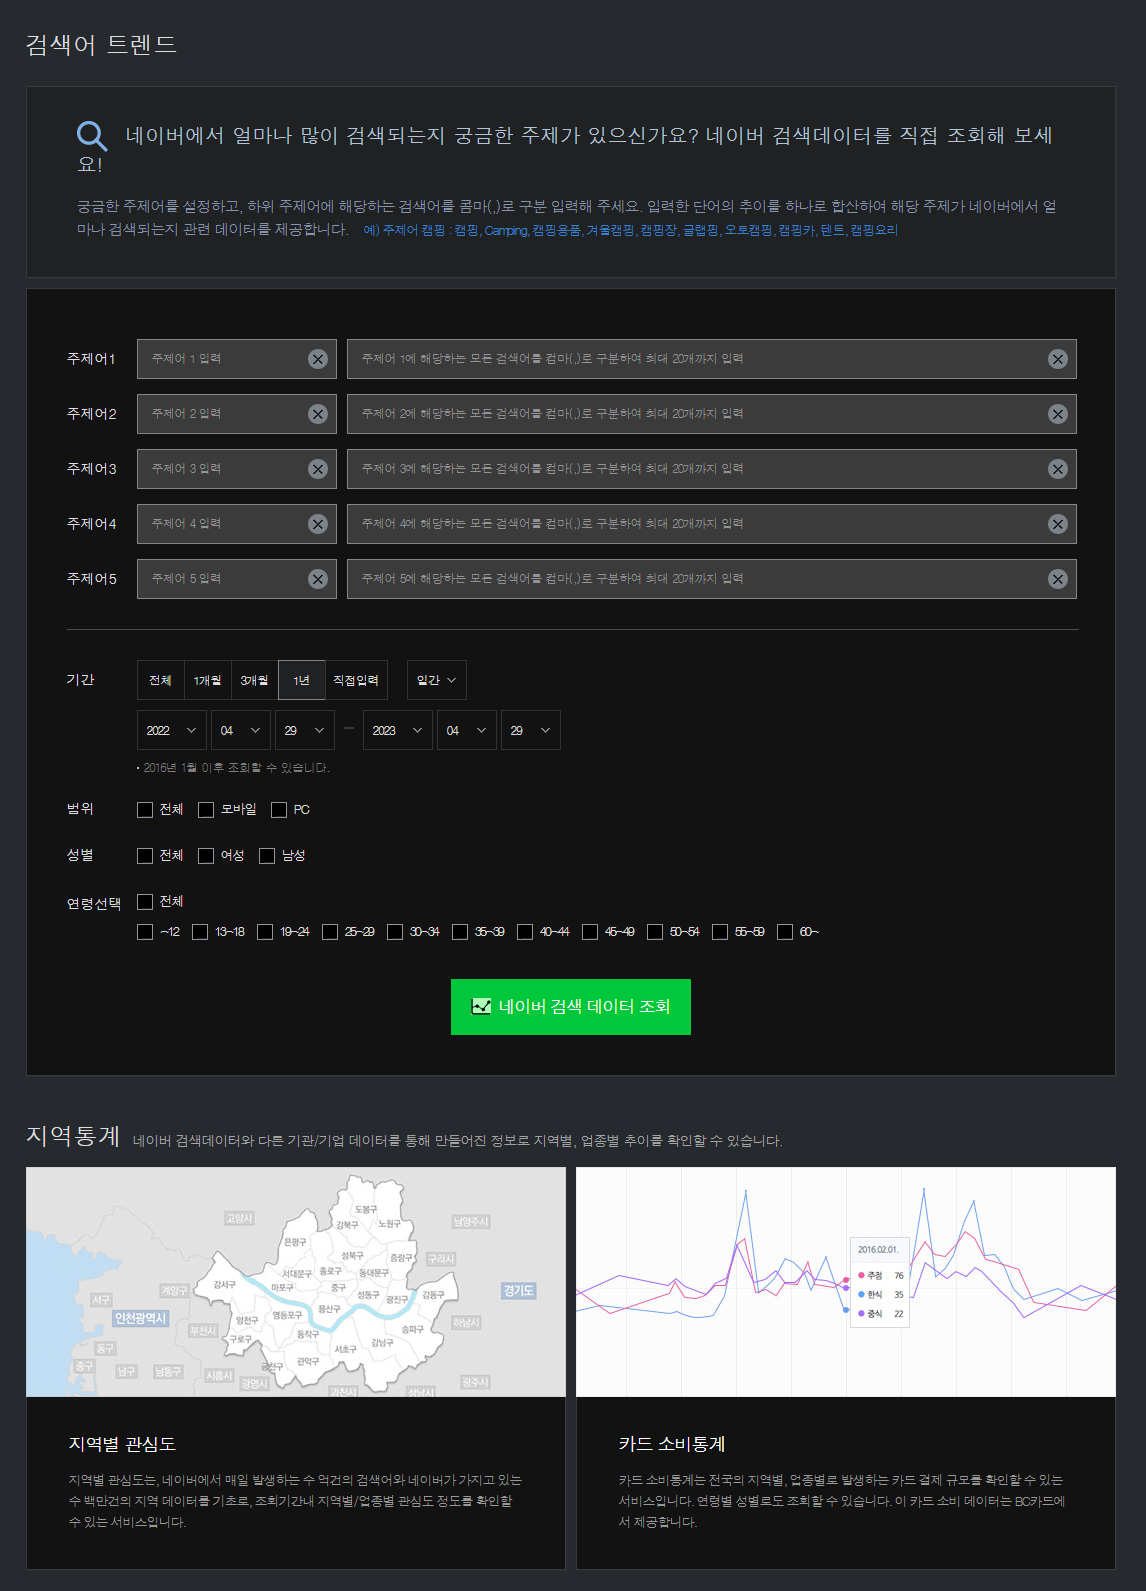Open the start year 2022 dropdown
Image resolution: width=1146 pixels, height=1591 pixels.
(x=172, y=730)
